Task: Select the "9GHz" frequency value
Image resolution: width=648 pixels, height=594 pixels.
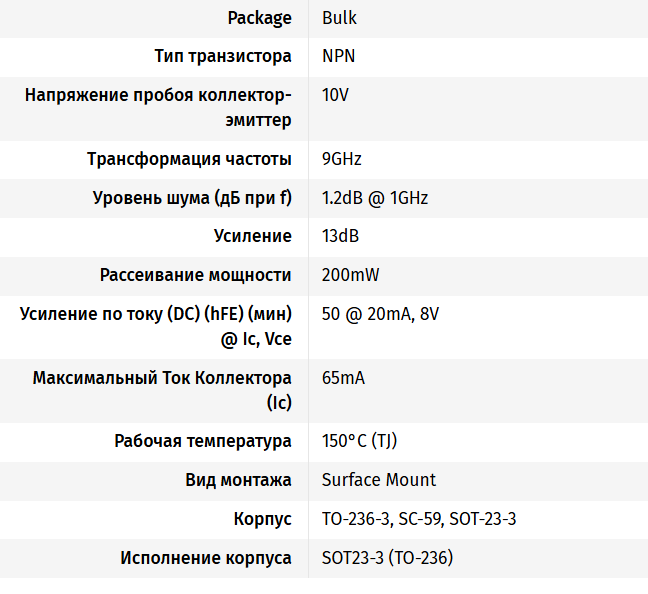Action: 341,159
